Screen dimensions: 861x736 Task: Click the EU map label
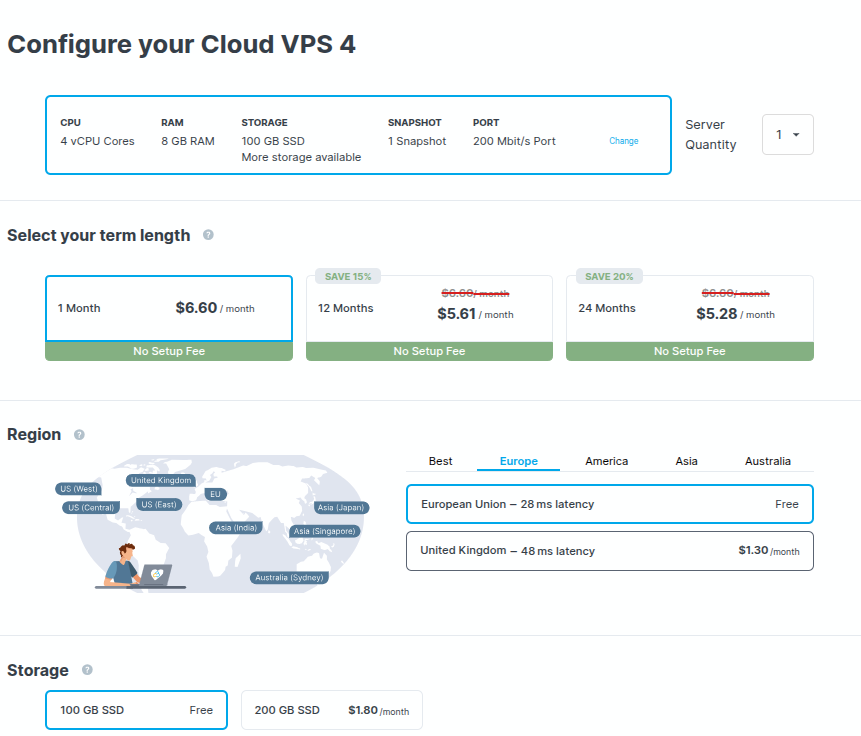click(215, 494)
